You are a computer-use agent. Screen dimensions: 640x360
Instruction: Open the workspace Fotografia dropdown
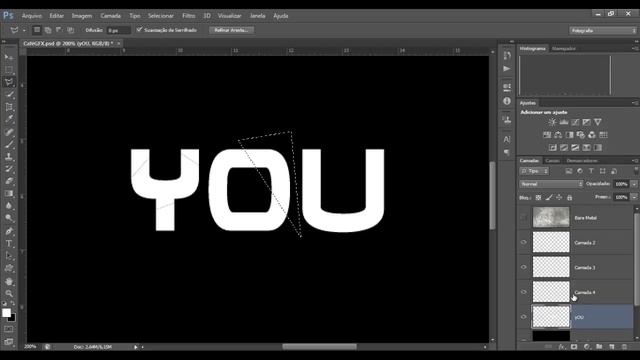(603, 30)
